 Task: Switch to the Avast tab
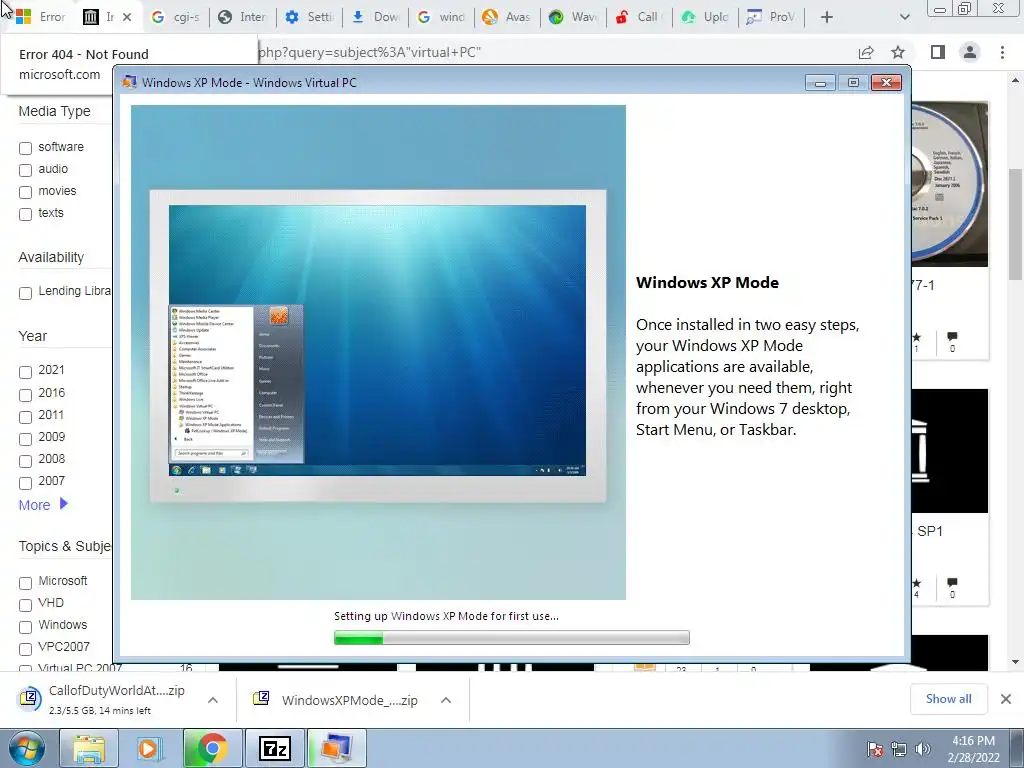(507, 17)
